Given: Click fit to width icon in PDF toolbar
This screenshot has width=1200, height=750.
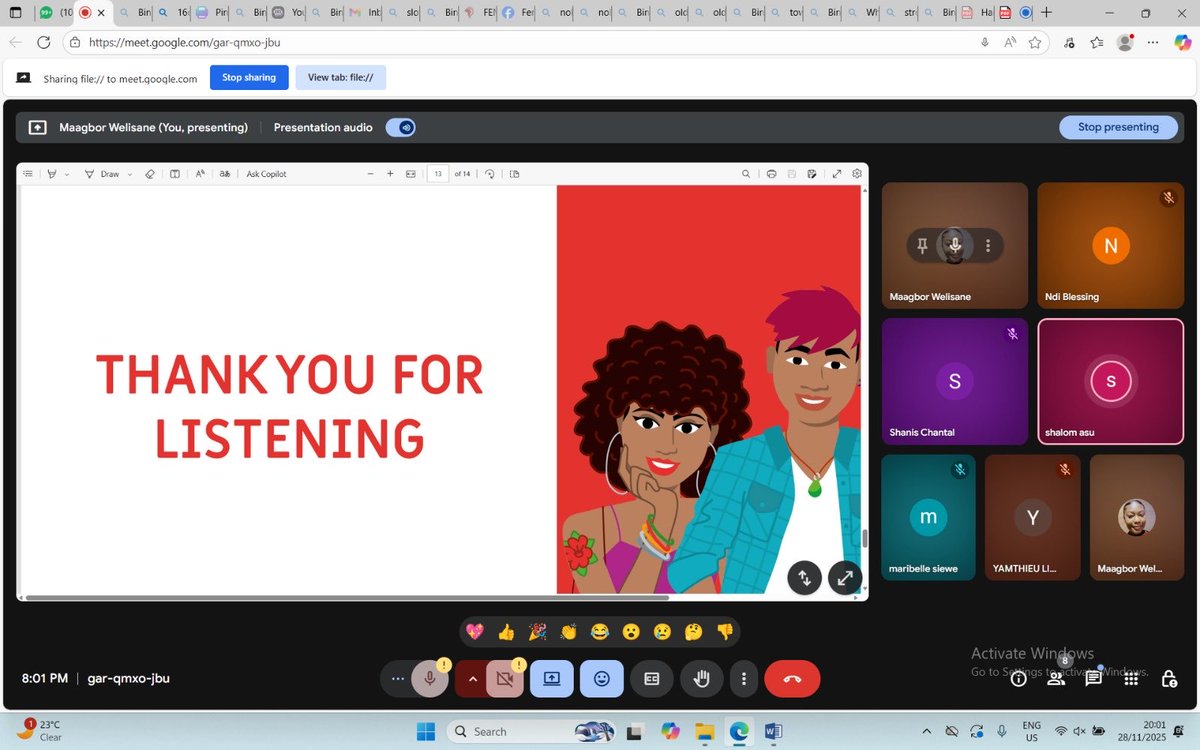Looking at the screenshot, I should coord(410,174).
